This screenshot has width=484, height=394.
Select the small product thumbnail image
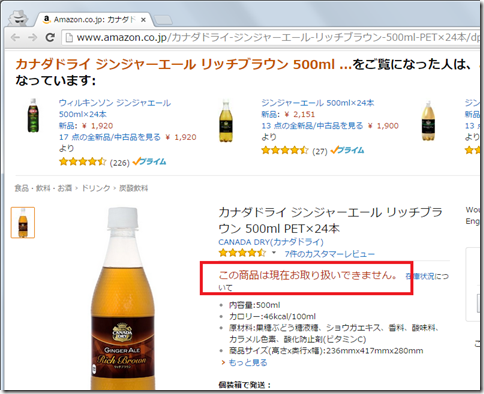23,222
